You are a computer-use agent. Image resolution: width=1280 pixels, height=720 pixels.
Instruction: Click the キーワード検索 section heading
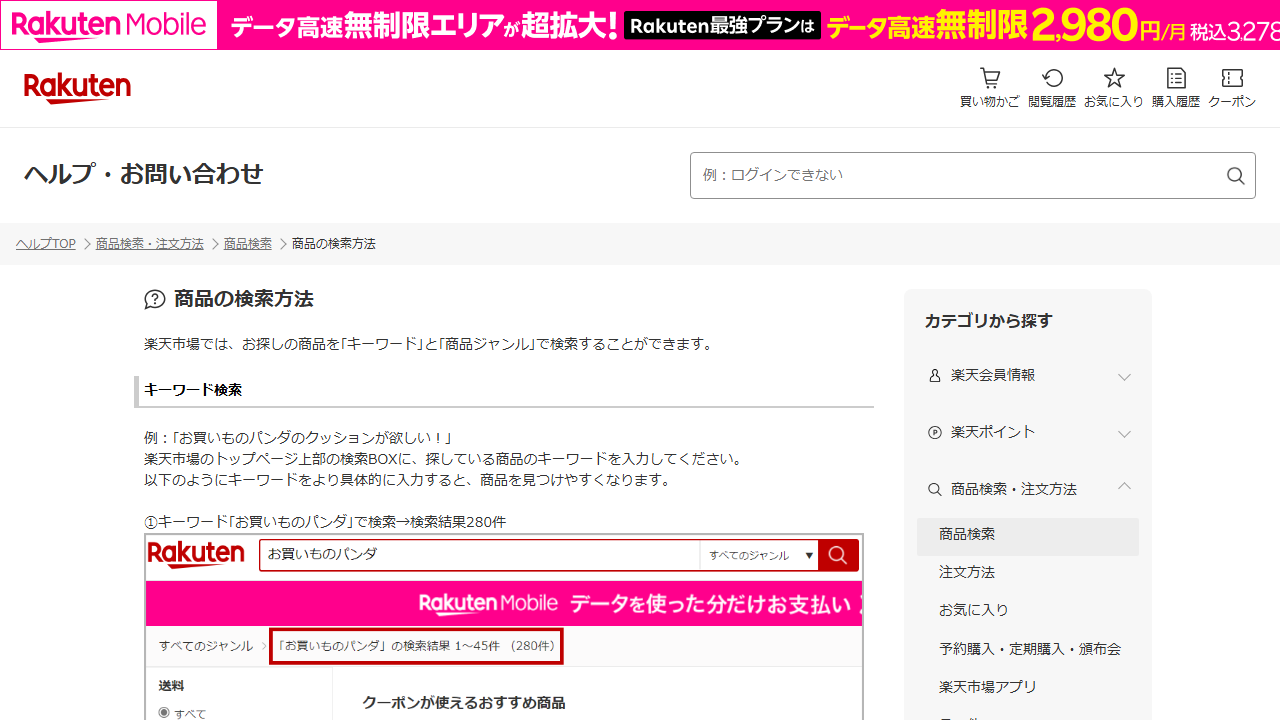193,390
